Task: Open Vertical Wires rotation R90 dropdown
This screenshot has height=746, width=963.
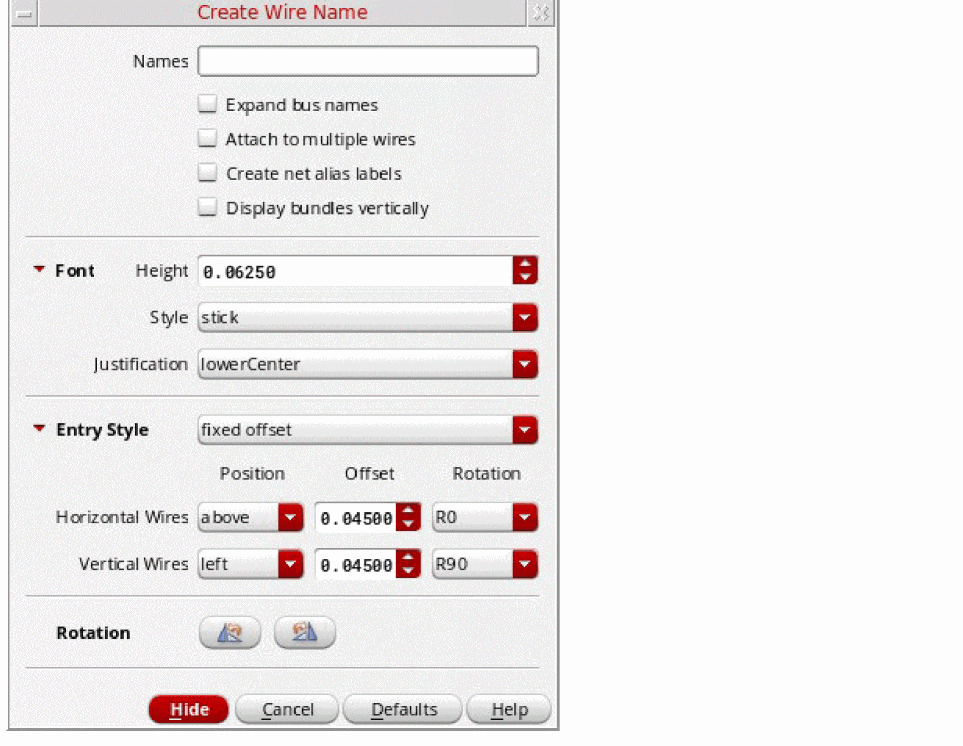Action: coord(485,564)
